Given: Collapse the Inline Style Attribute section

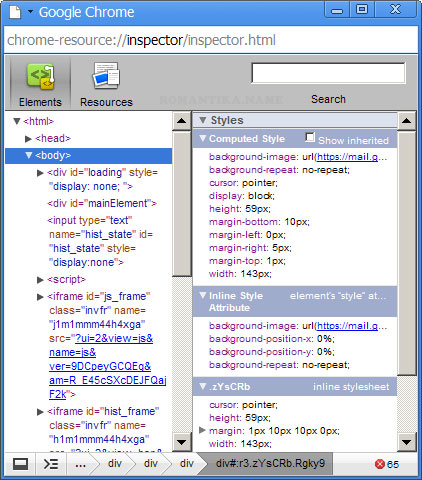Looking at the screenshot, I should (202, 295).
